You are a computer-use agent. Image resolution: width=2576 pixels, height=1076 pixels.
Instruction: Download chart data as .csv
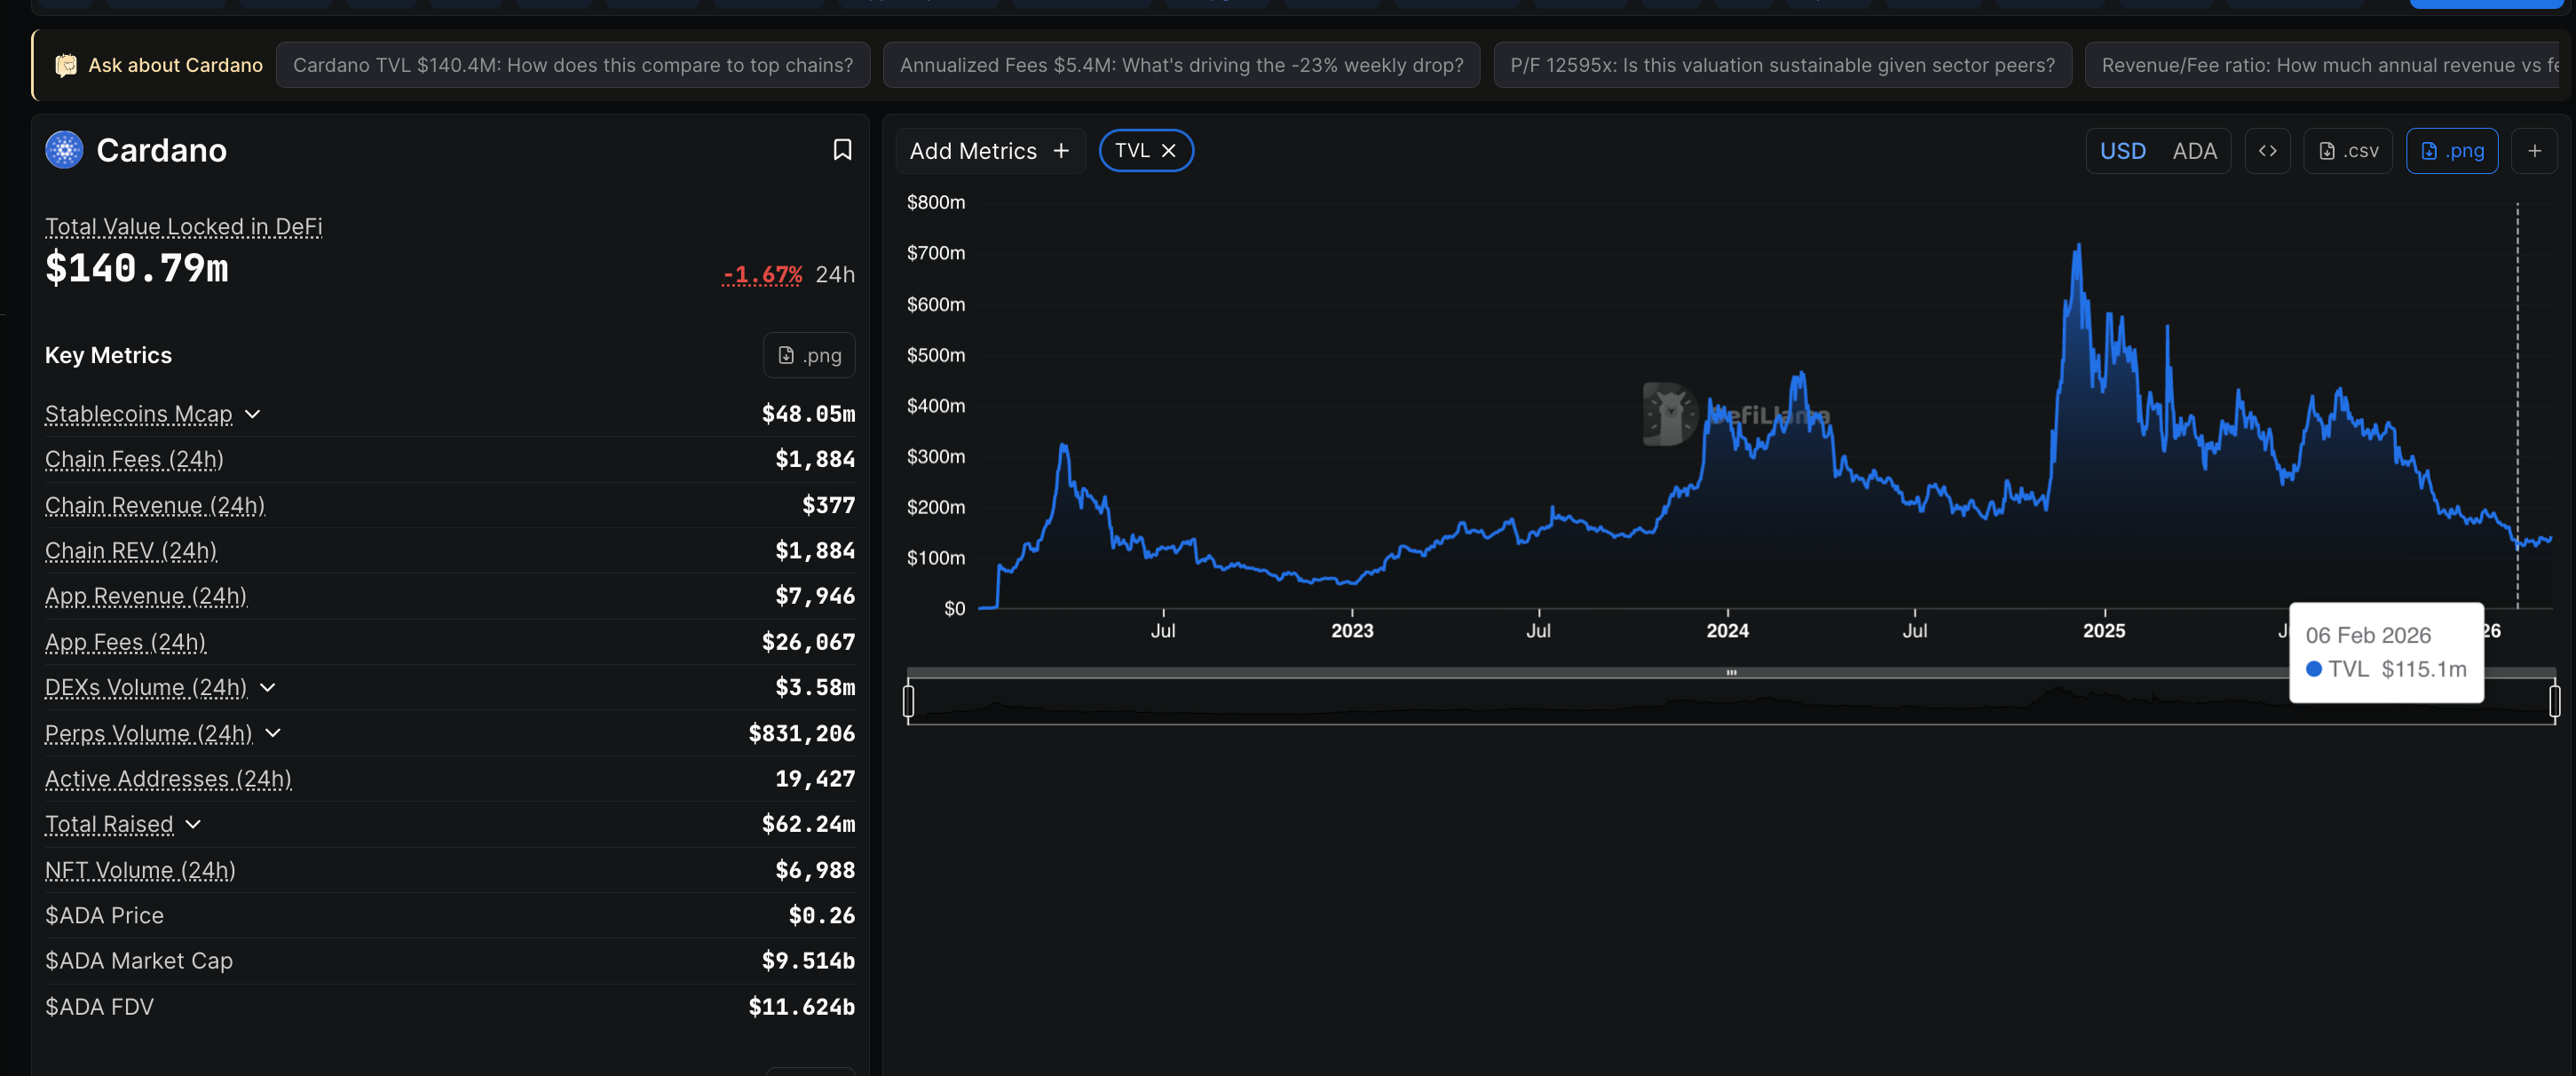[2347, 150]
